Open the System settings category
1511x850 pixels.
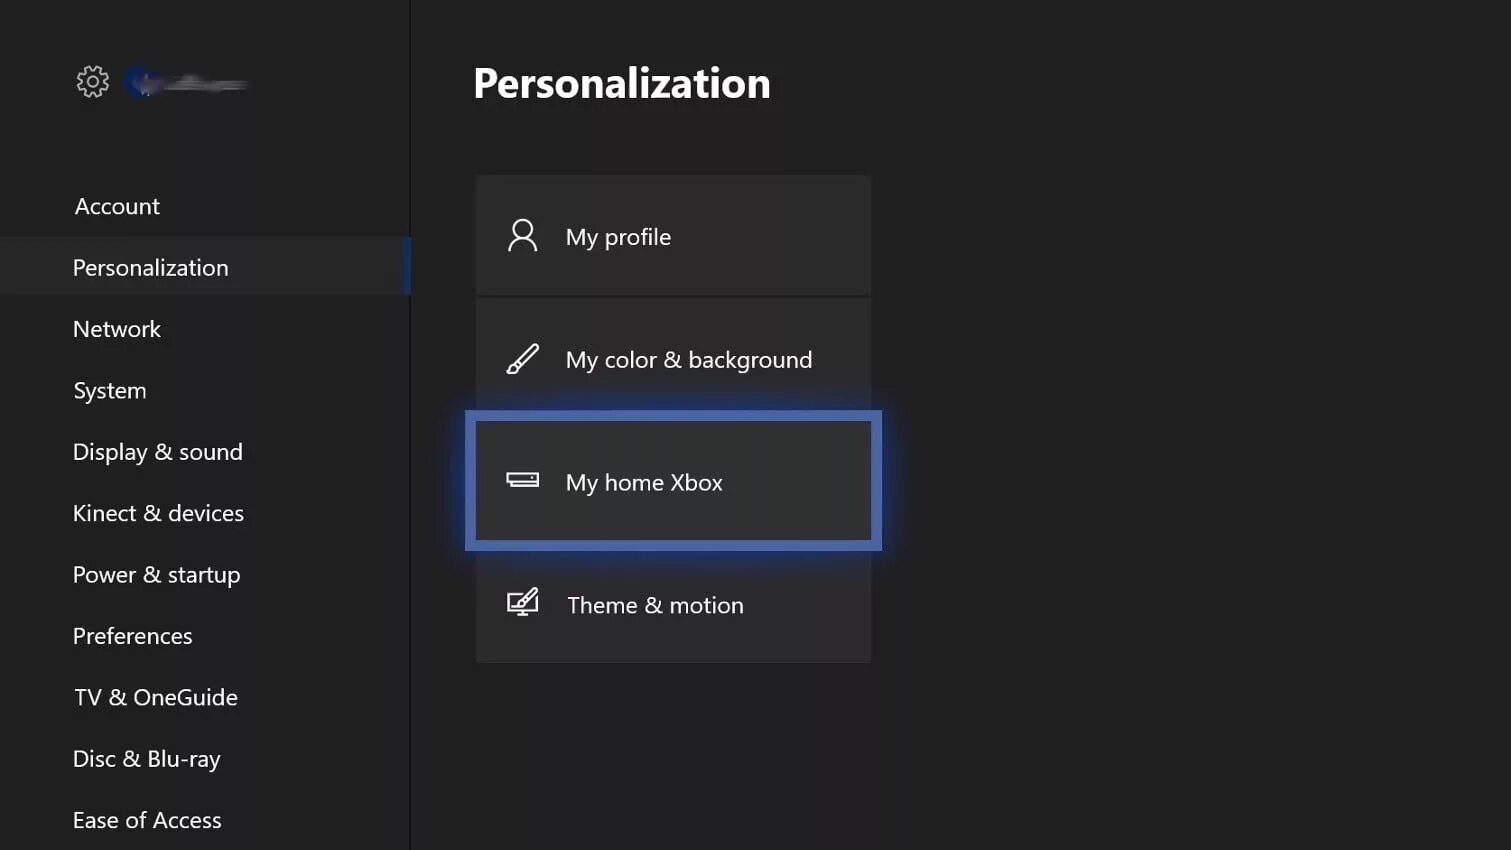pos(110,391)
